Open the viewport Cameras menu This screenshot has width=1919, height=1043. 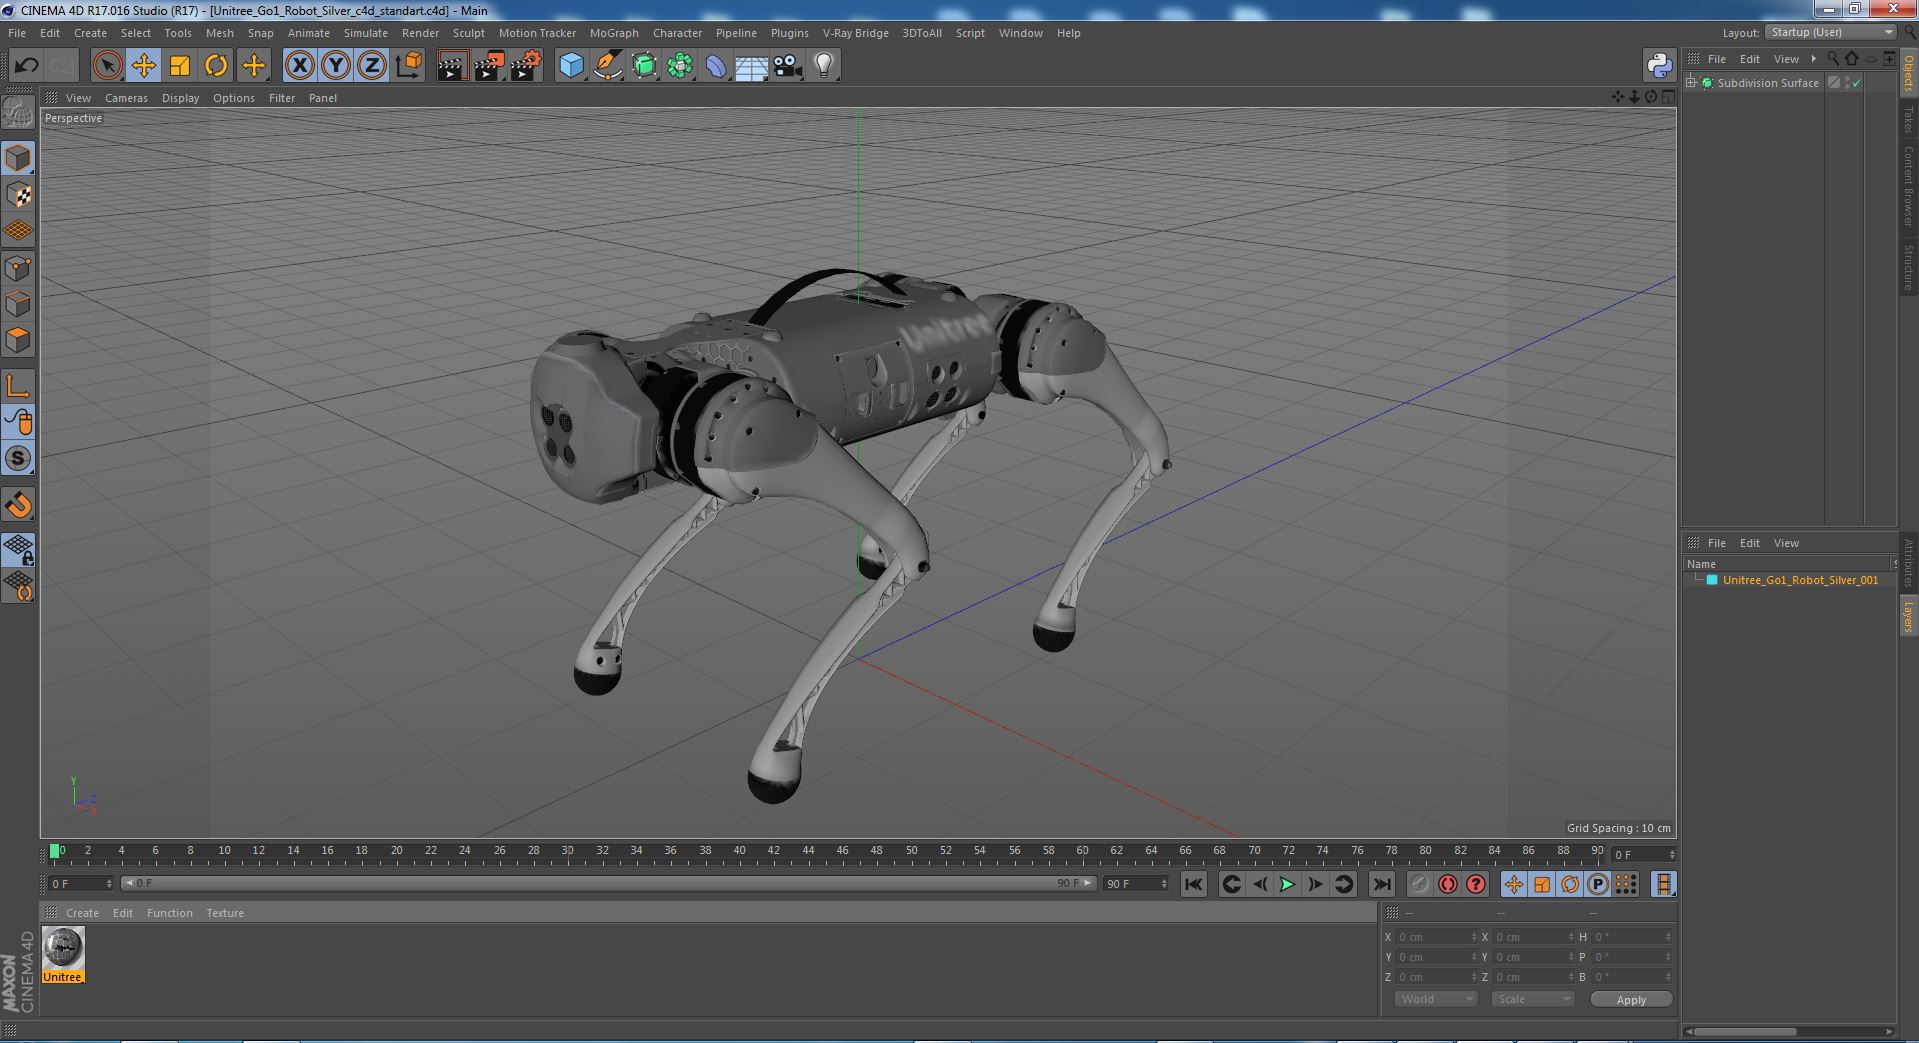pos(126,98)
